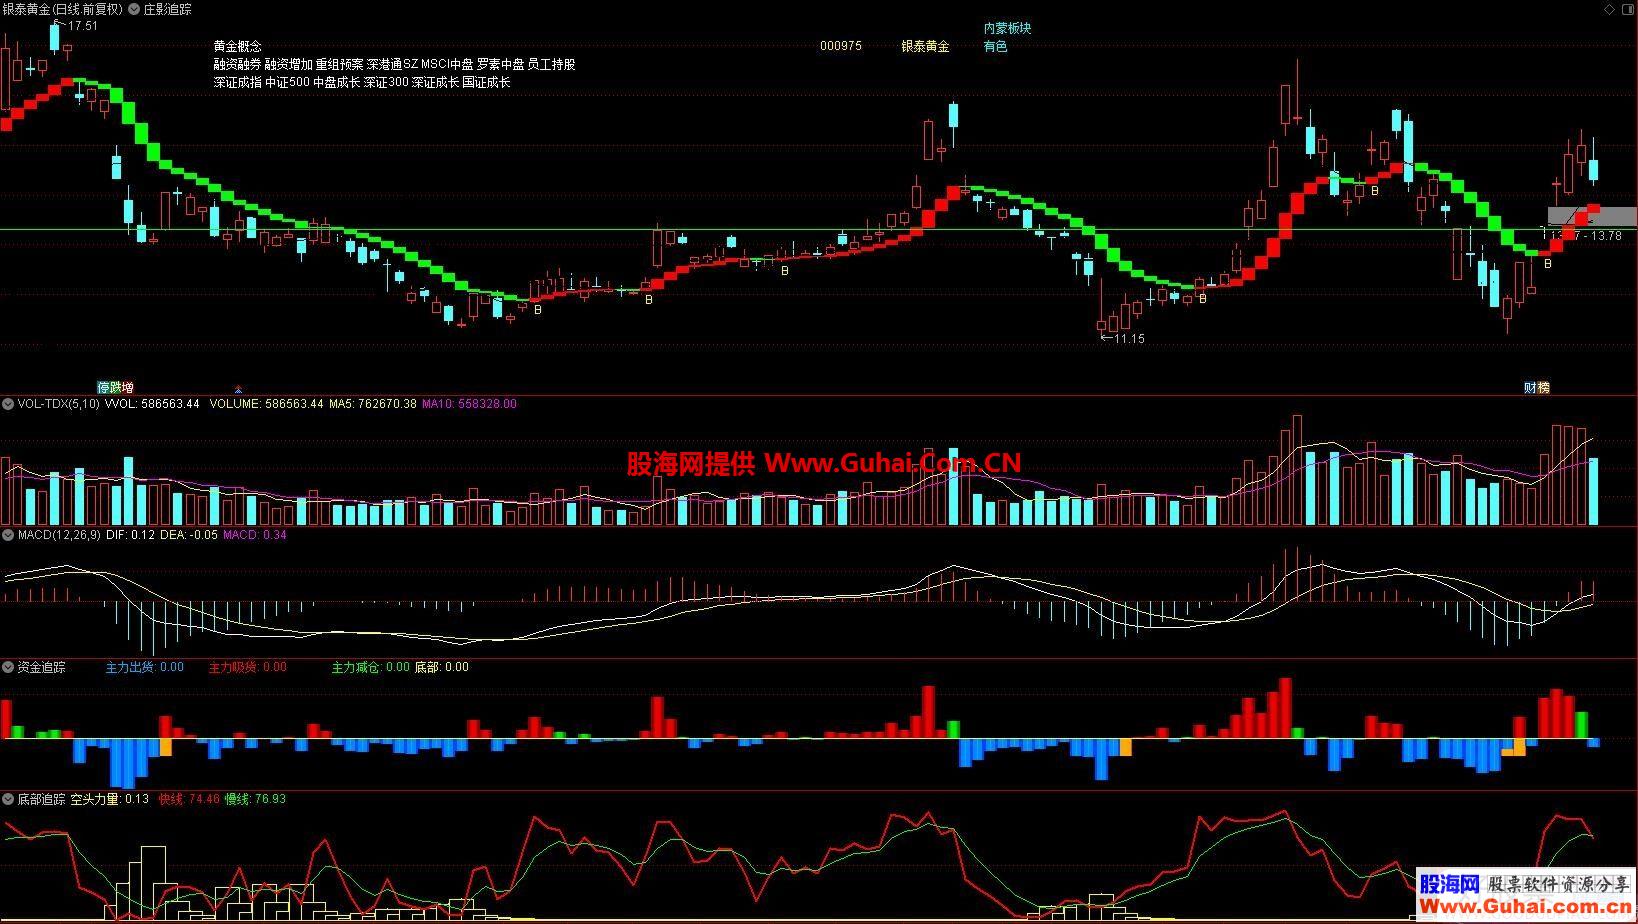Screen dimensions: 1638x924
Task: Click the 深证成指 index tag line
Action: (361, 82)
